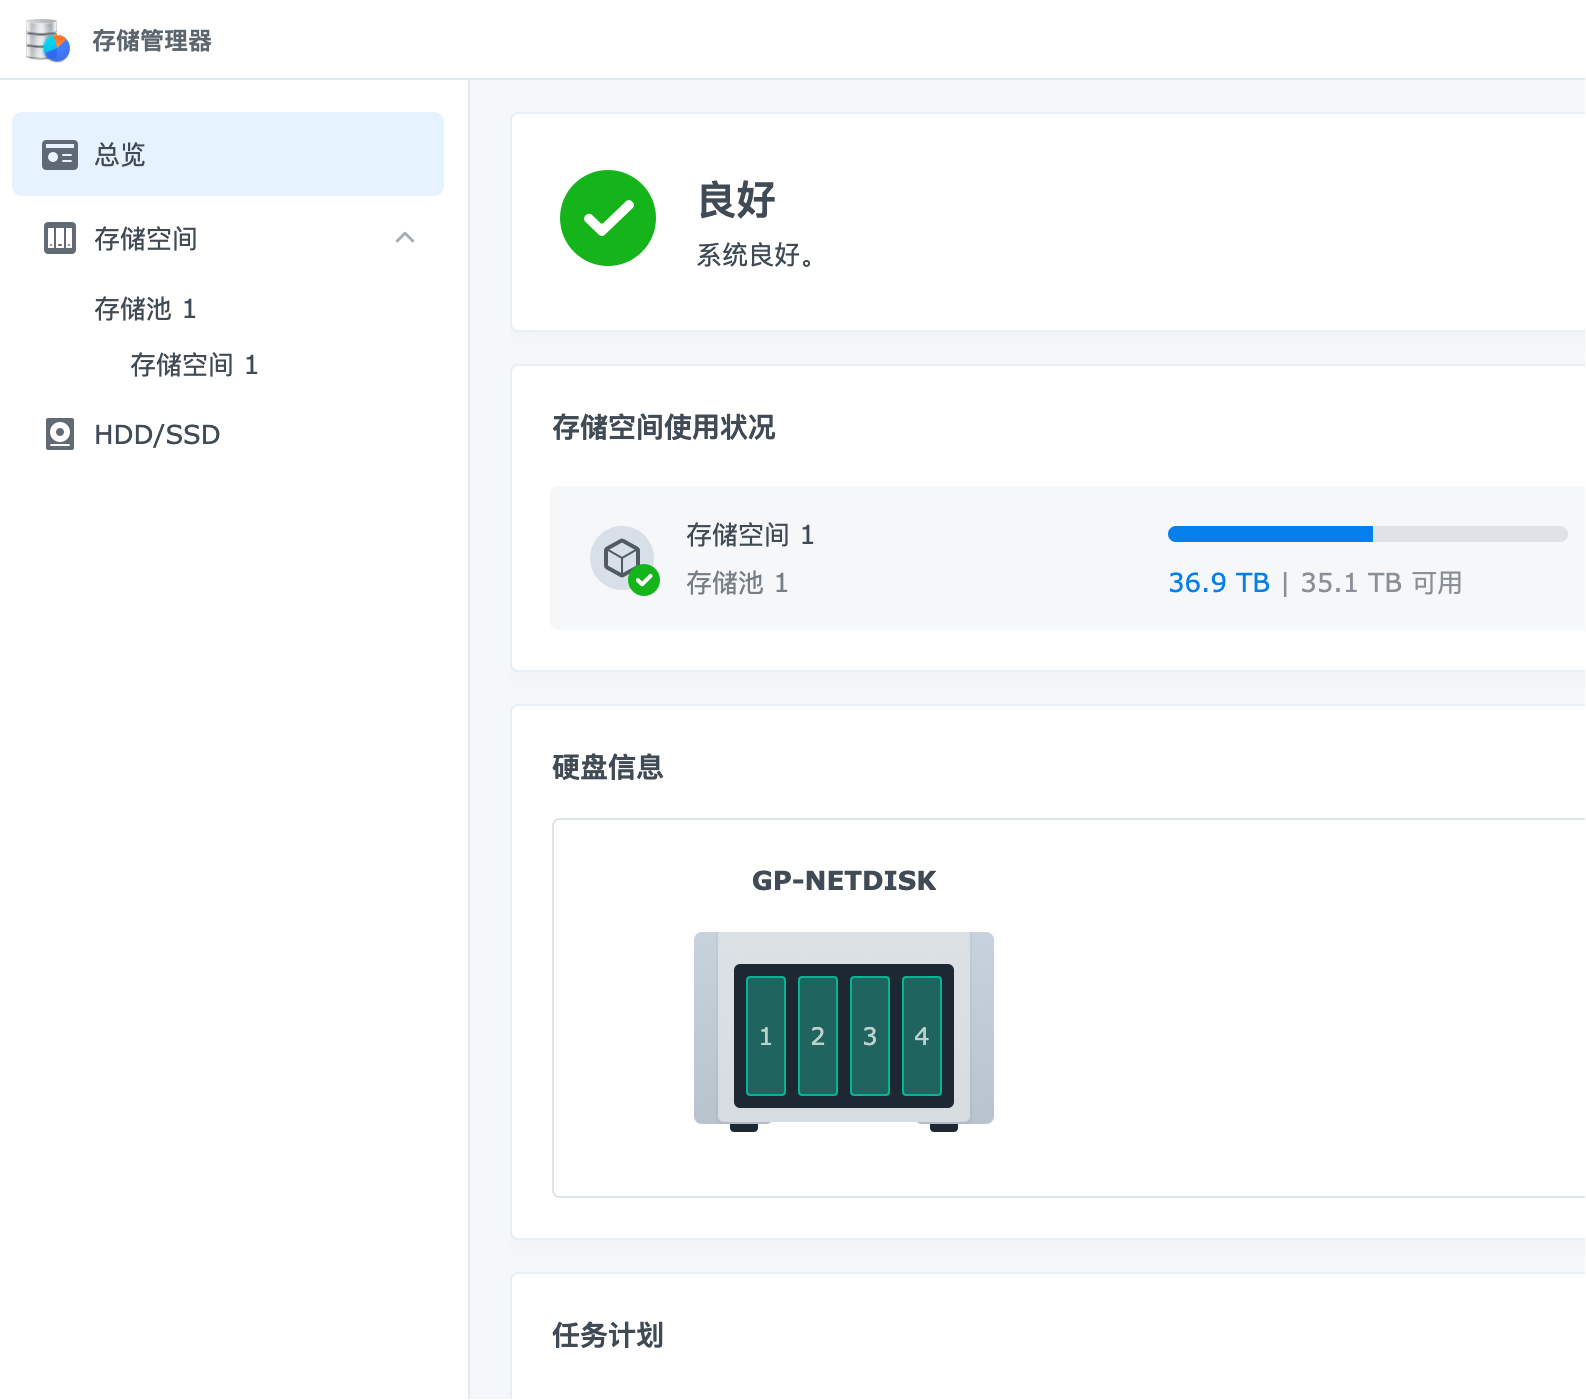
Task: Open the 存储空间 sidebar section
Action: (228, 238)
